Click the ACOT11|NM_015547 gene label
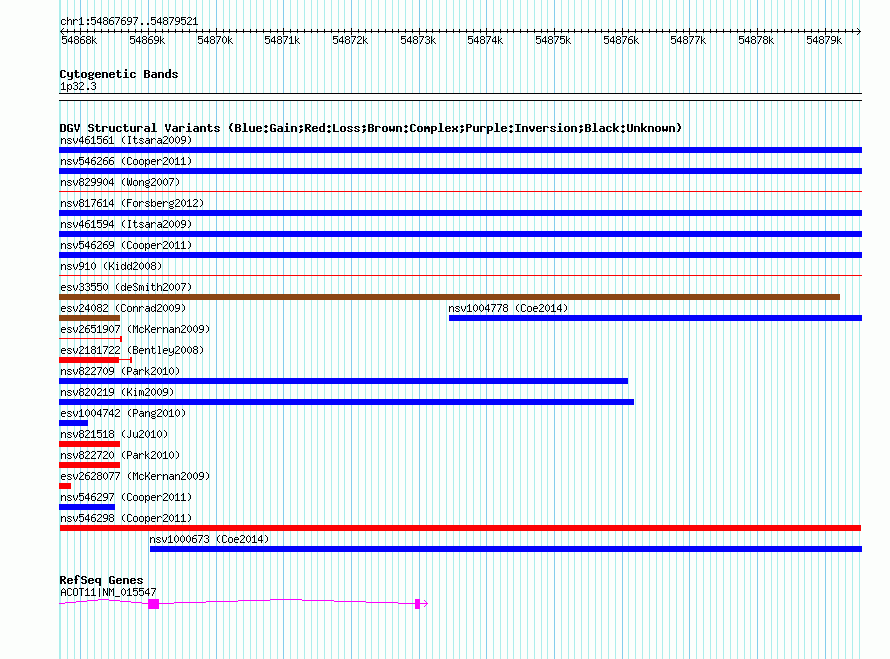The width and height of the screenshot is (890, 659). (x=108, y=592)
